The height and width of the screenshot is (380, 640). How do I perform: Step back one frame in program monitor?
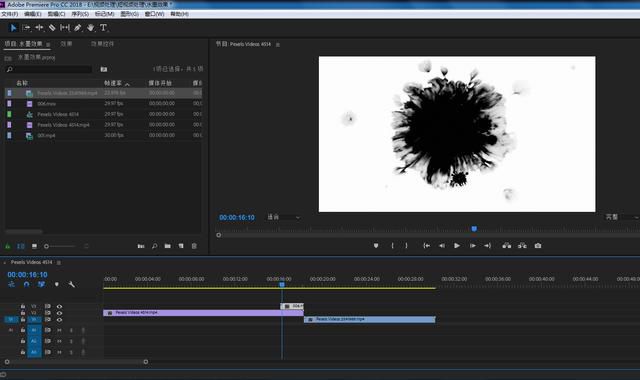442,246
